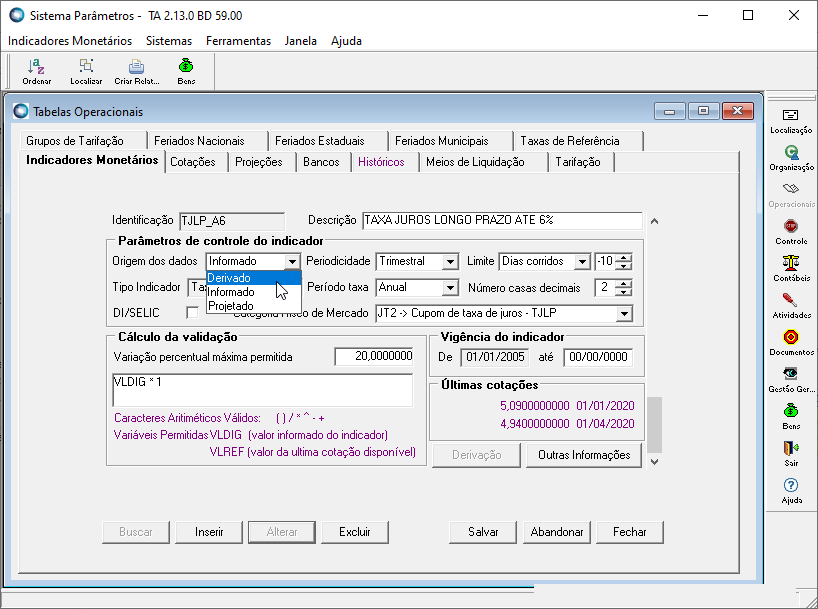
Task: Click the Bens sidebar money bag icon
Action: point(791,417)
